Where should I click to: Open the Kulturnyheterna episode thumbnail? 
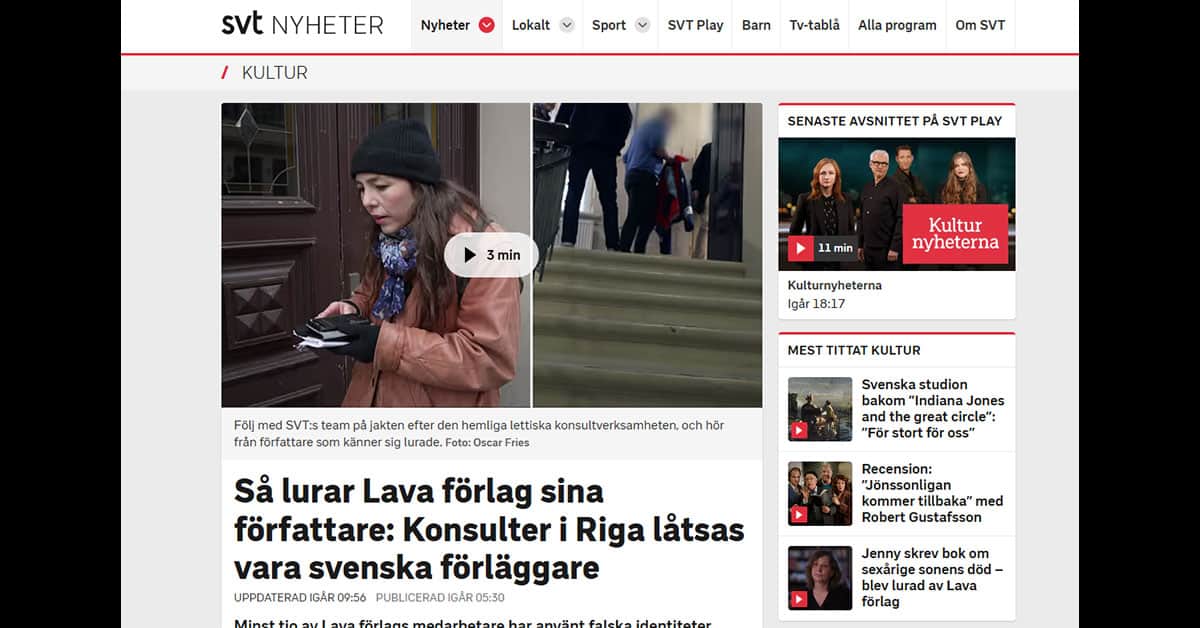(897, 204)
